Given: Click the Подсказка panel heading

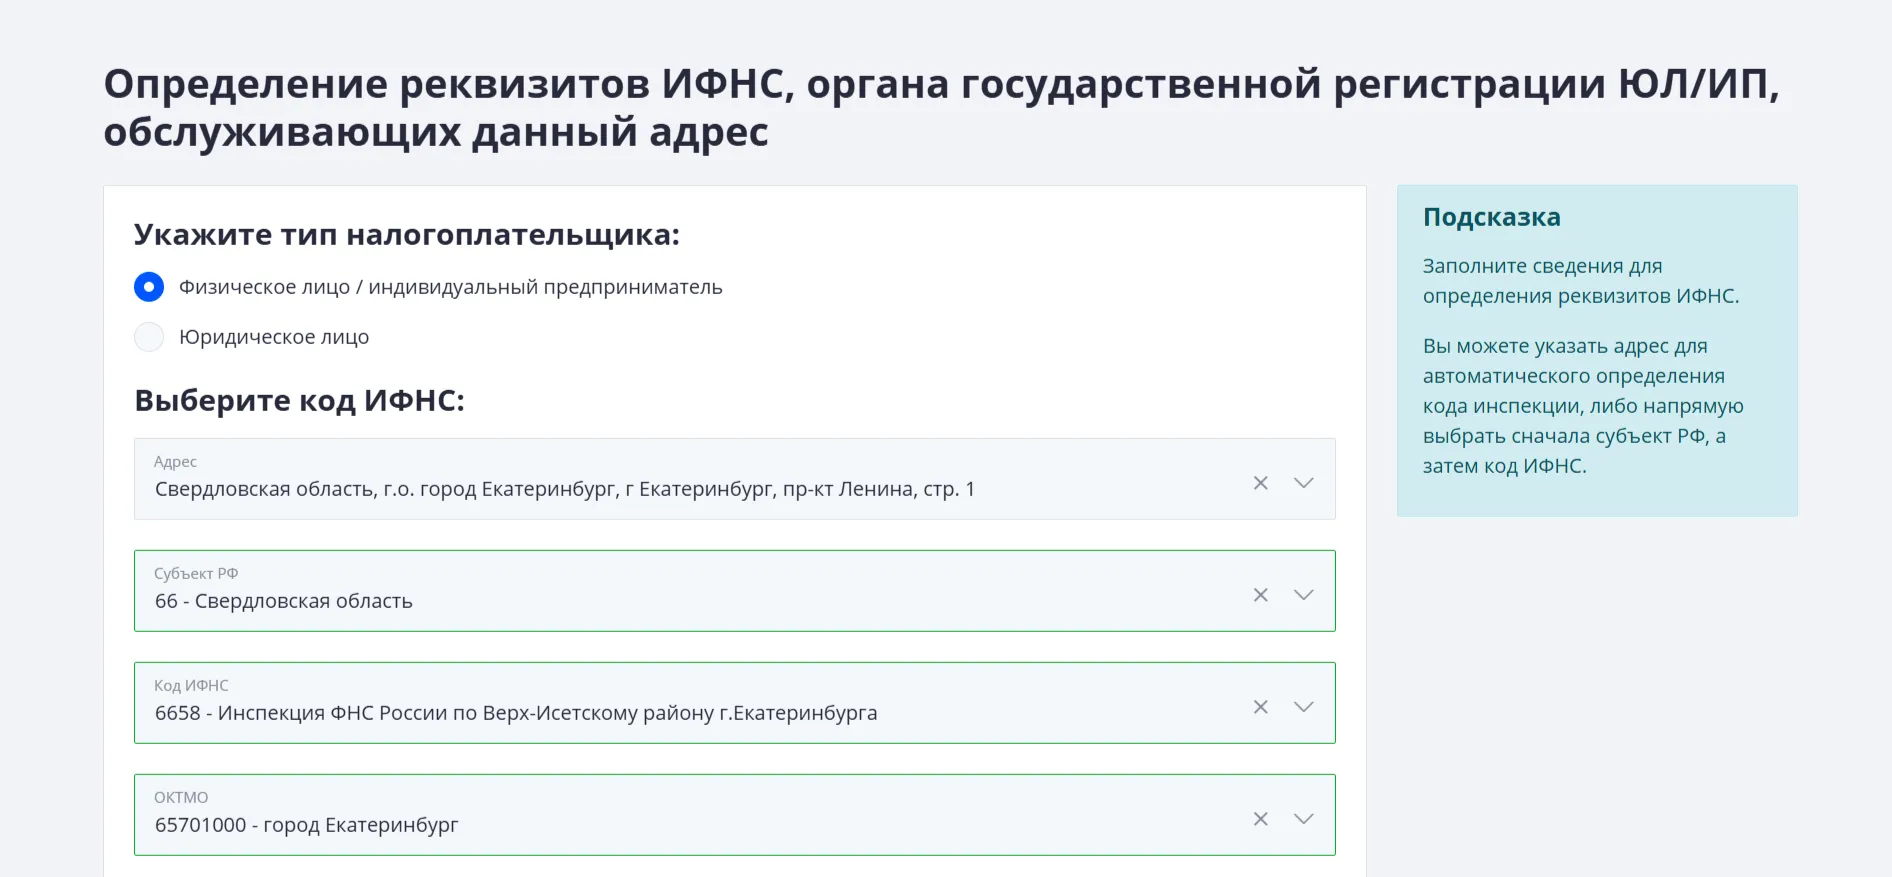Looking at the screenshot, I should tap(1491, 217).
